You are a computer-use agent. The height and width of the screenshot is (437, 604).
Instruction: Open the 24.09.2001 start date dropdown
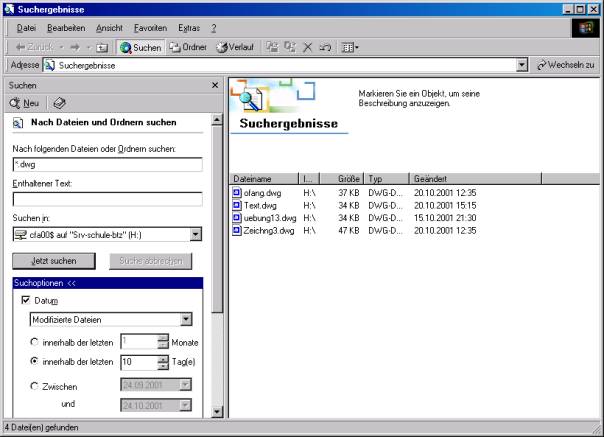[x=186, y=385]
